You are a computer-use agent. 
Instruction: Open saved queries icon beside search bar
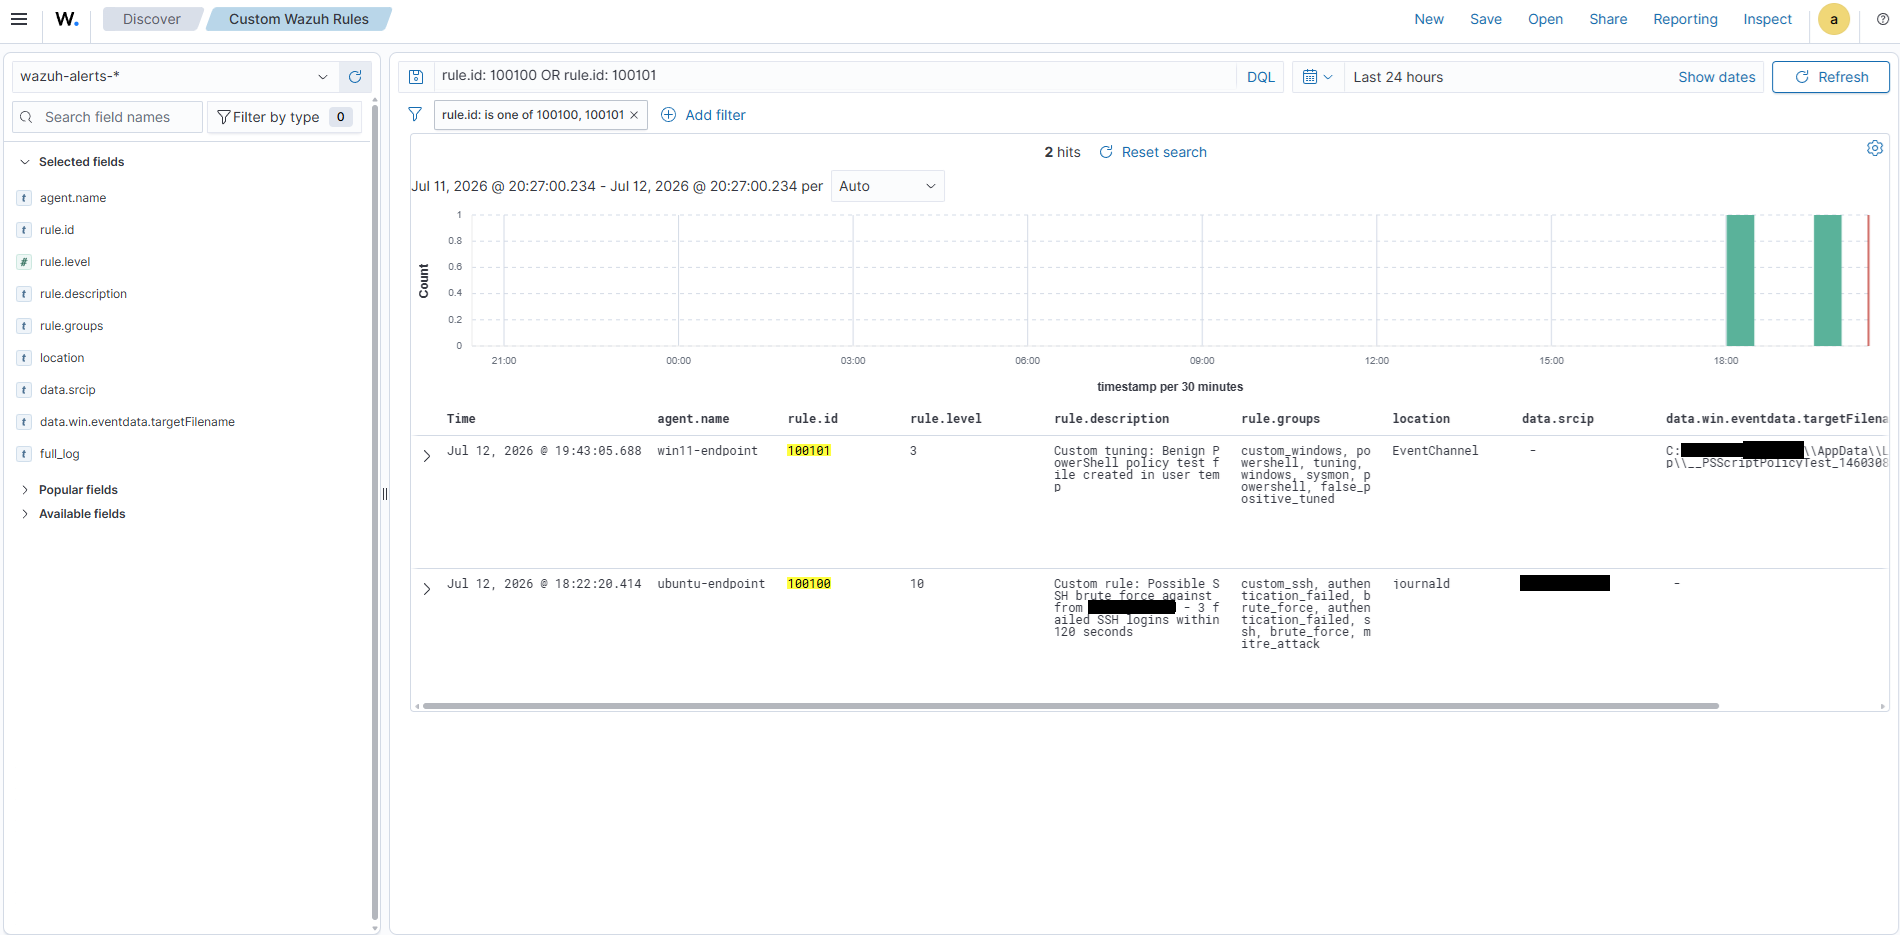[x=417, y=77]
